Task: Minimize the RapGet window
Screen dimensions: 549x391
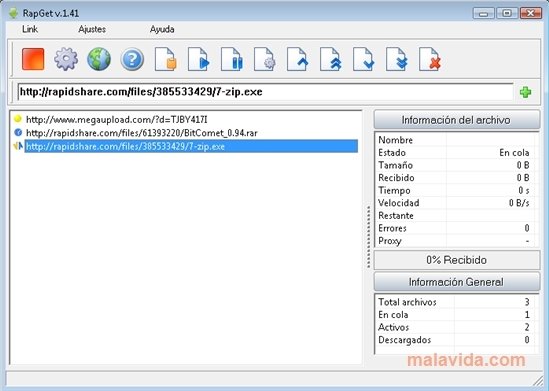Action: (x=484, y=13)
